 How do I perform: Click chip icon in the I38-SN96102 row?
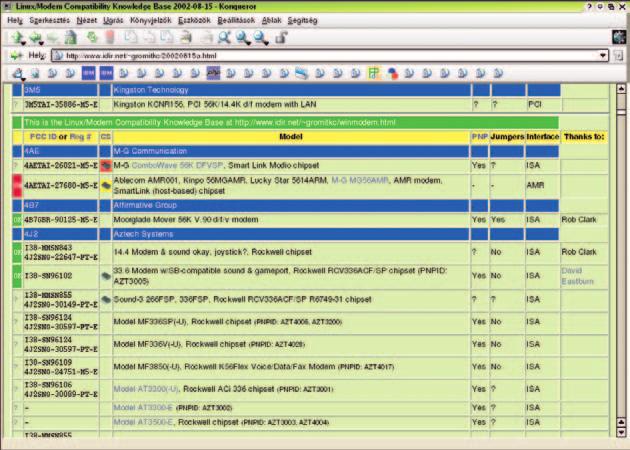(106, 276)
